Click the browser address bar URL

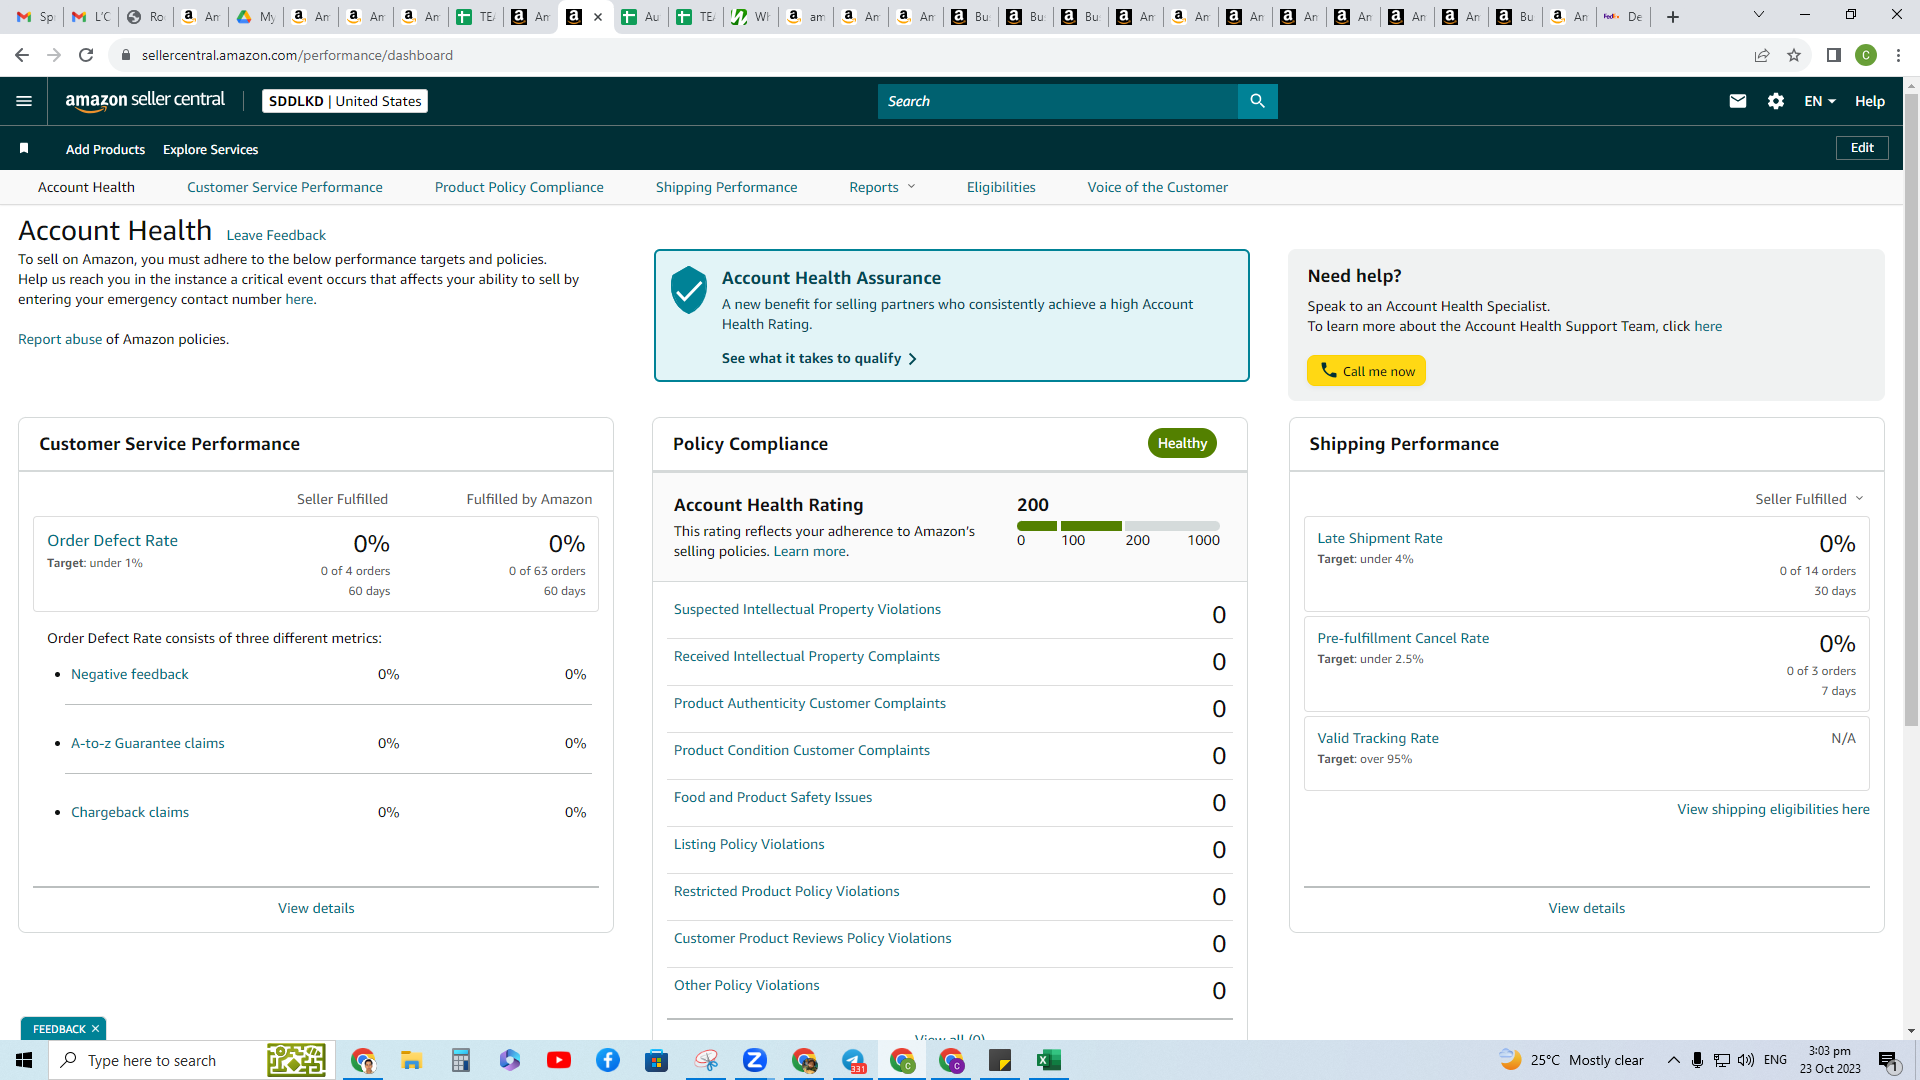point(297,55)
